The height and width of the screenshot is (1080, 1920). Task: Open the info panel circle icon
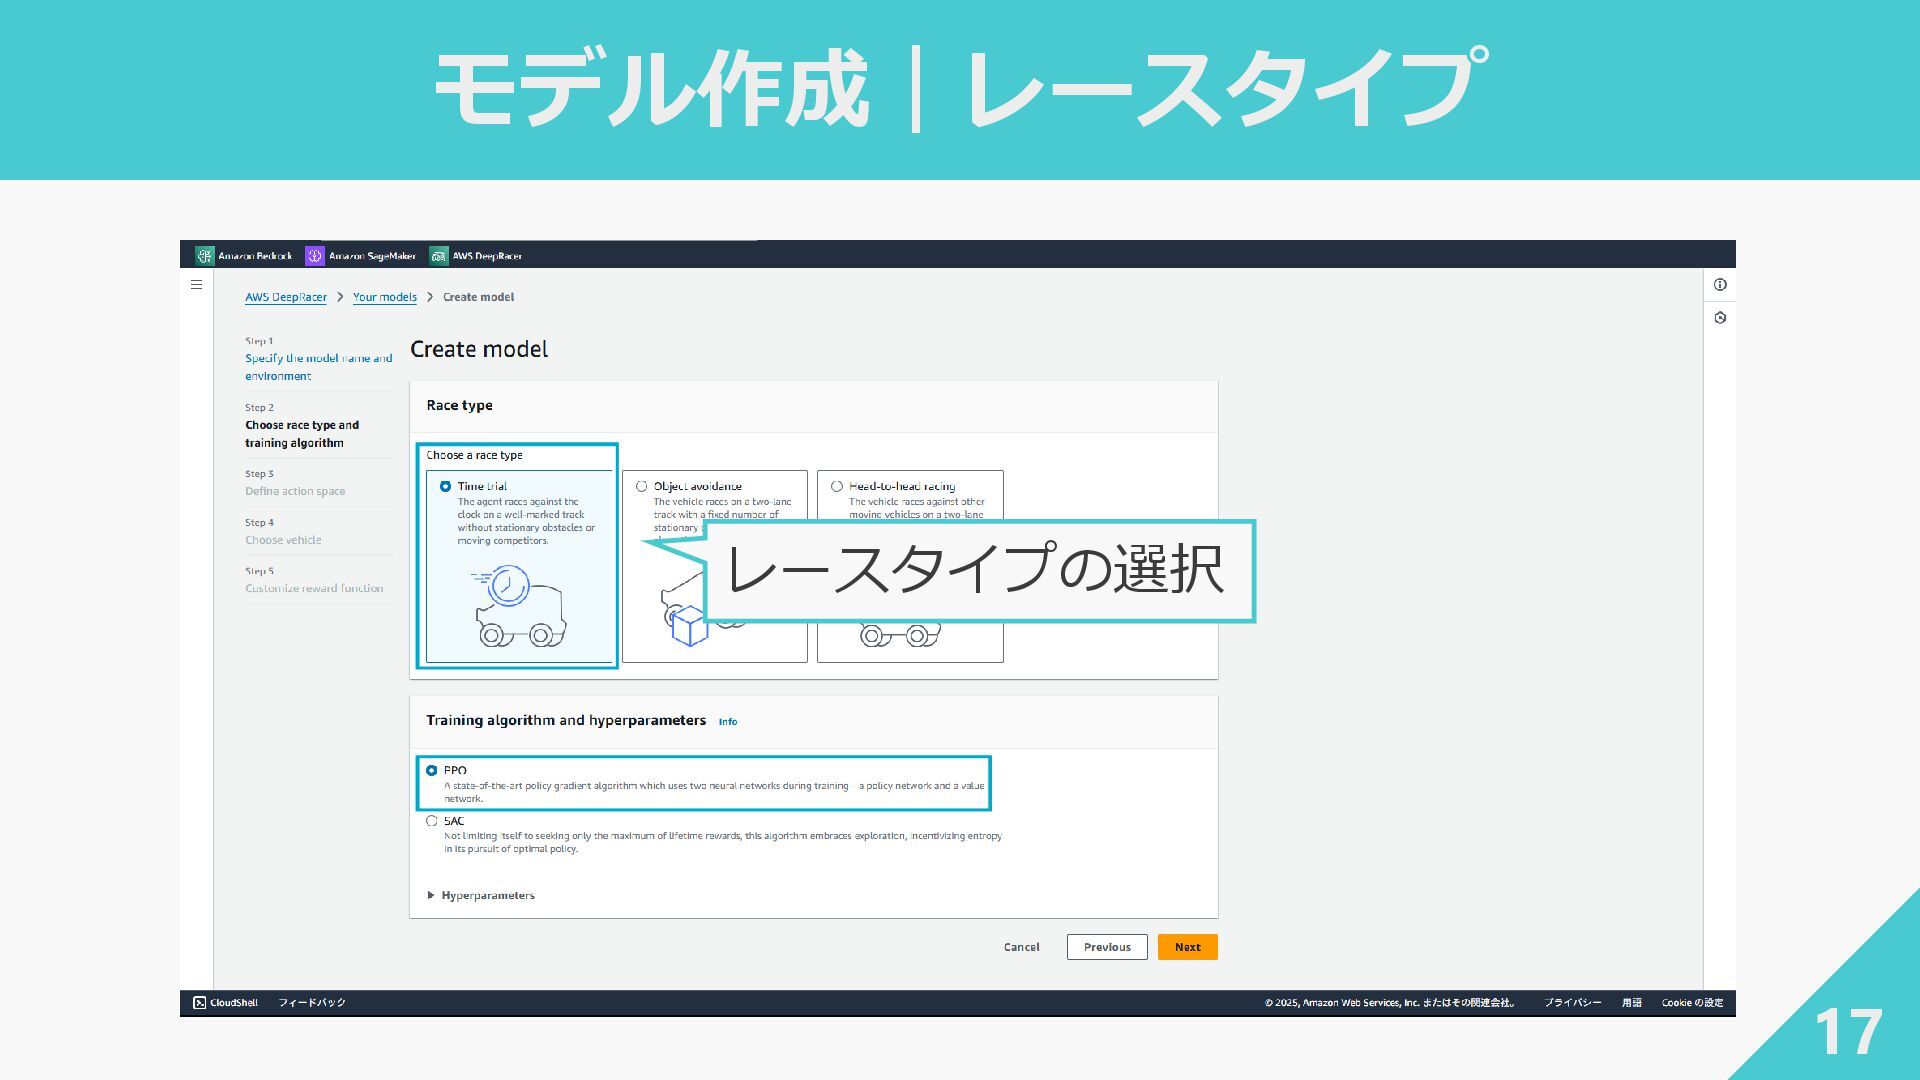coord(1720,285)
